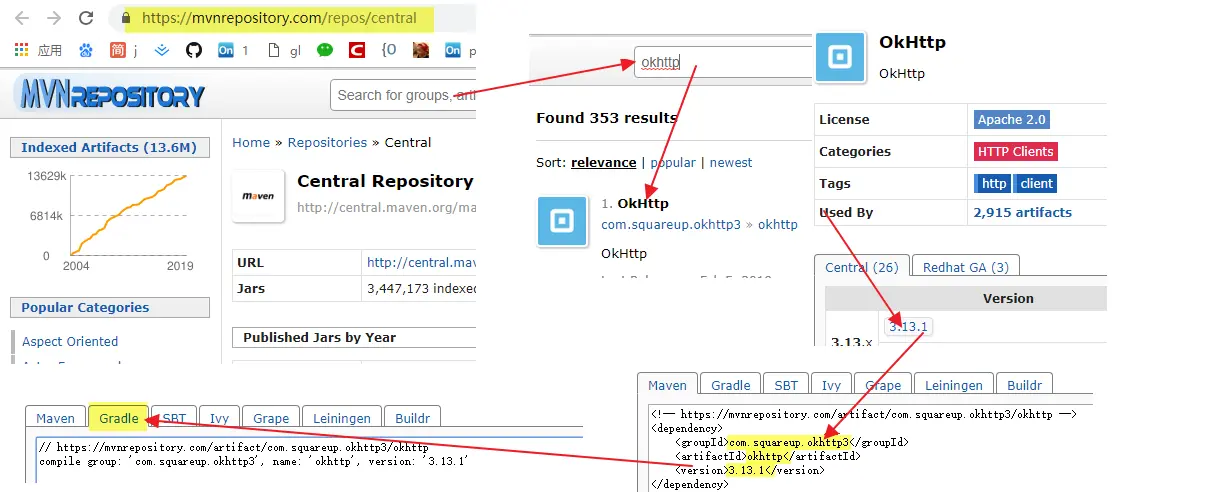Viewport: 1225px width, 492px height.
Task: Open the Home breadcrumb link
Action: click(251, 142)
